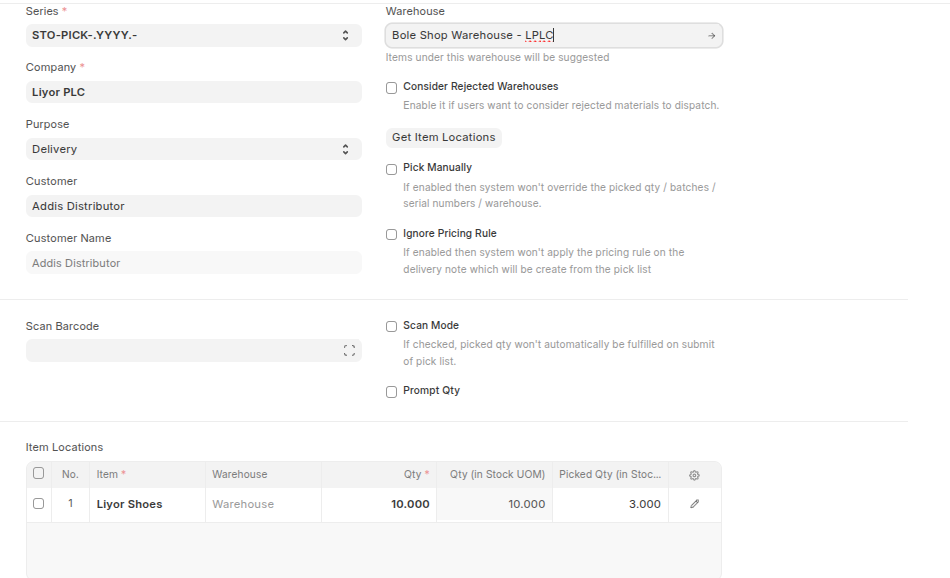Select all rows checkbox in table header
Image resolution: width=950 pixels, height=578 pixels.
(39, 474)
